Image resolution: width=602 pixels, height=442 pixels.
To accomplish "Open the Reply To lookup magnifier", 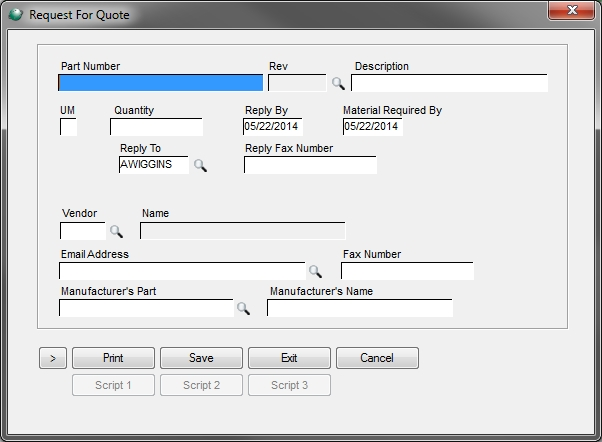I will 200,166.
